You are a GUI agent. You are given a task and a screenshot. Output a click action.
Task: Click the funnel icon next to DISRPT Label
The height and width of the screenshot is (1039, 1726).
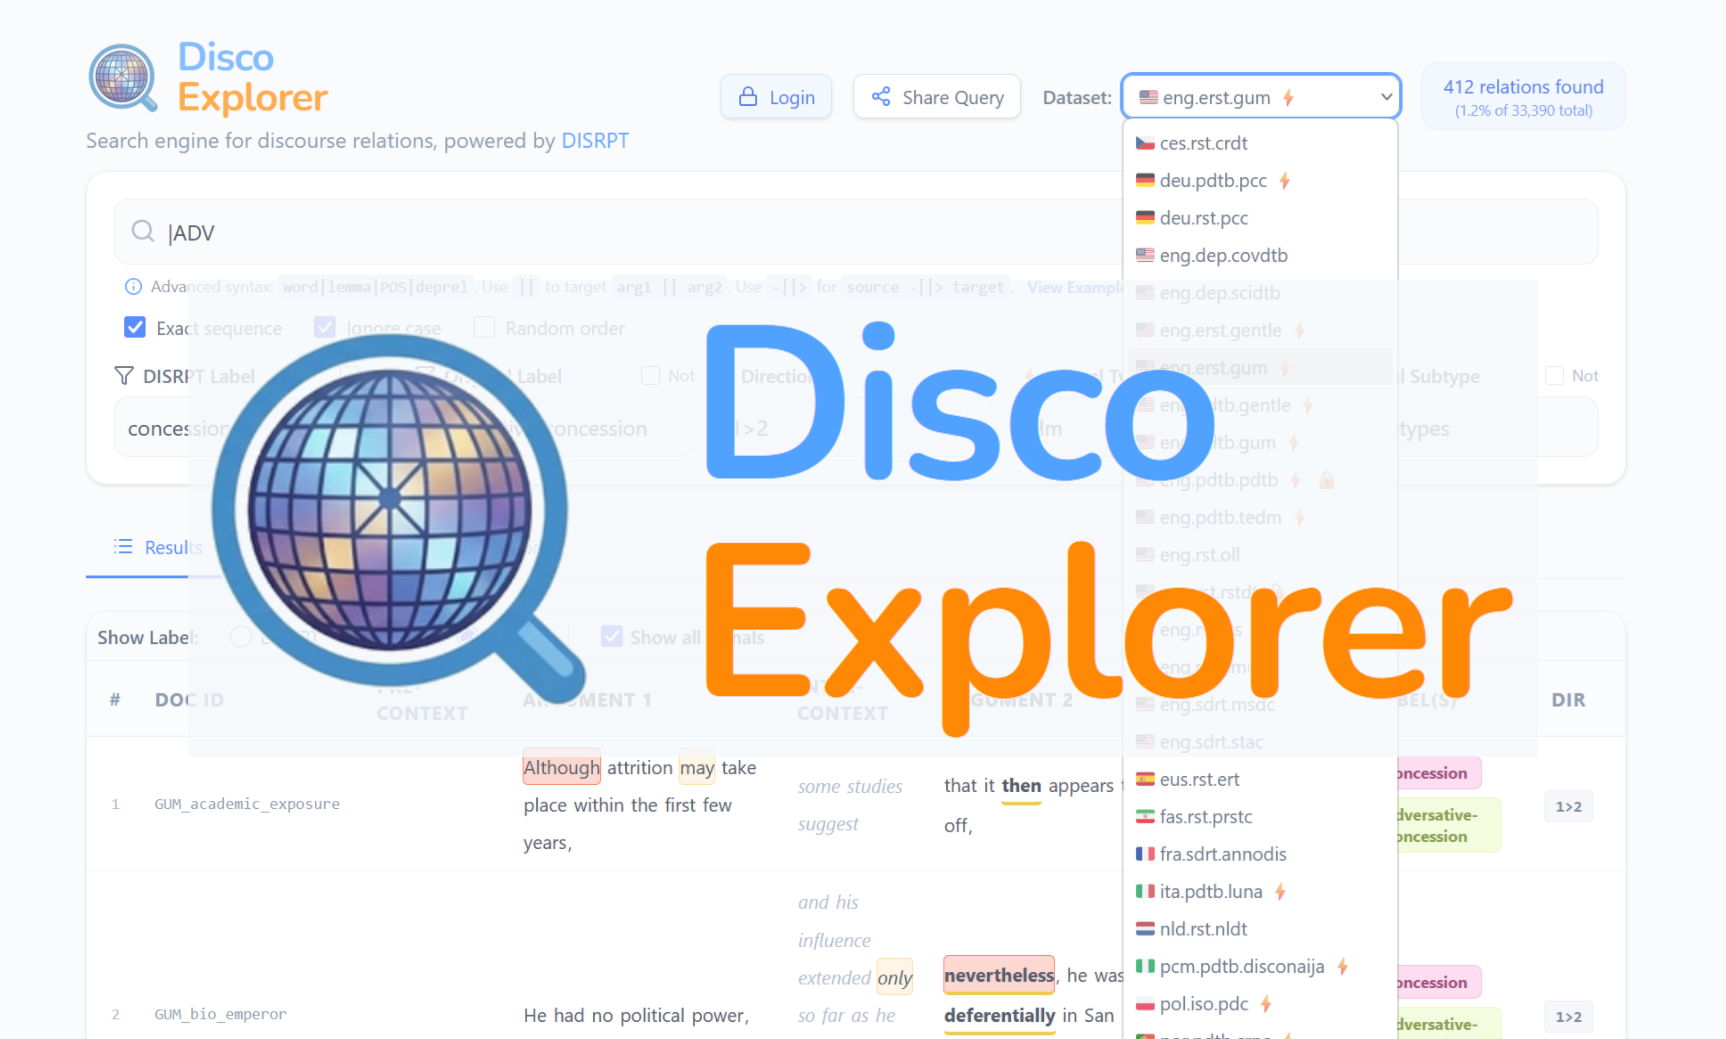point(124,376)
